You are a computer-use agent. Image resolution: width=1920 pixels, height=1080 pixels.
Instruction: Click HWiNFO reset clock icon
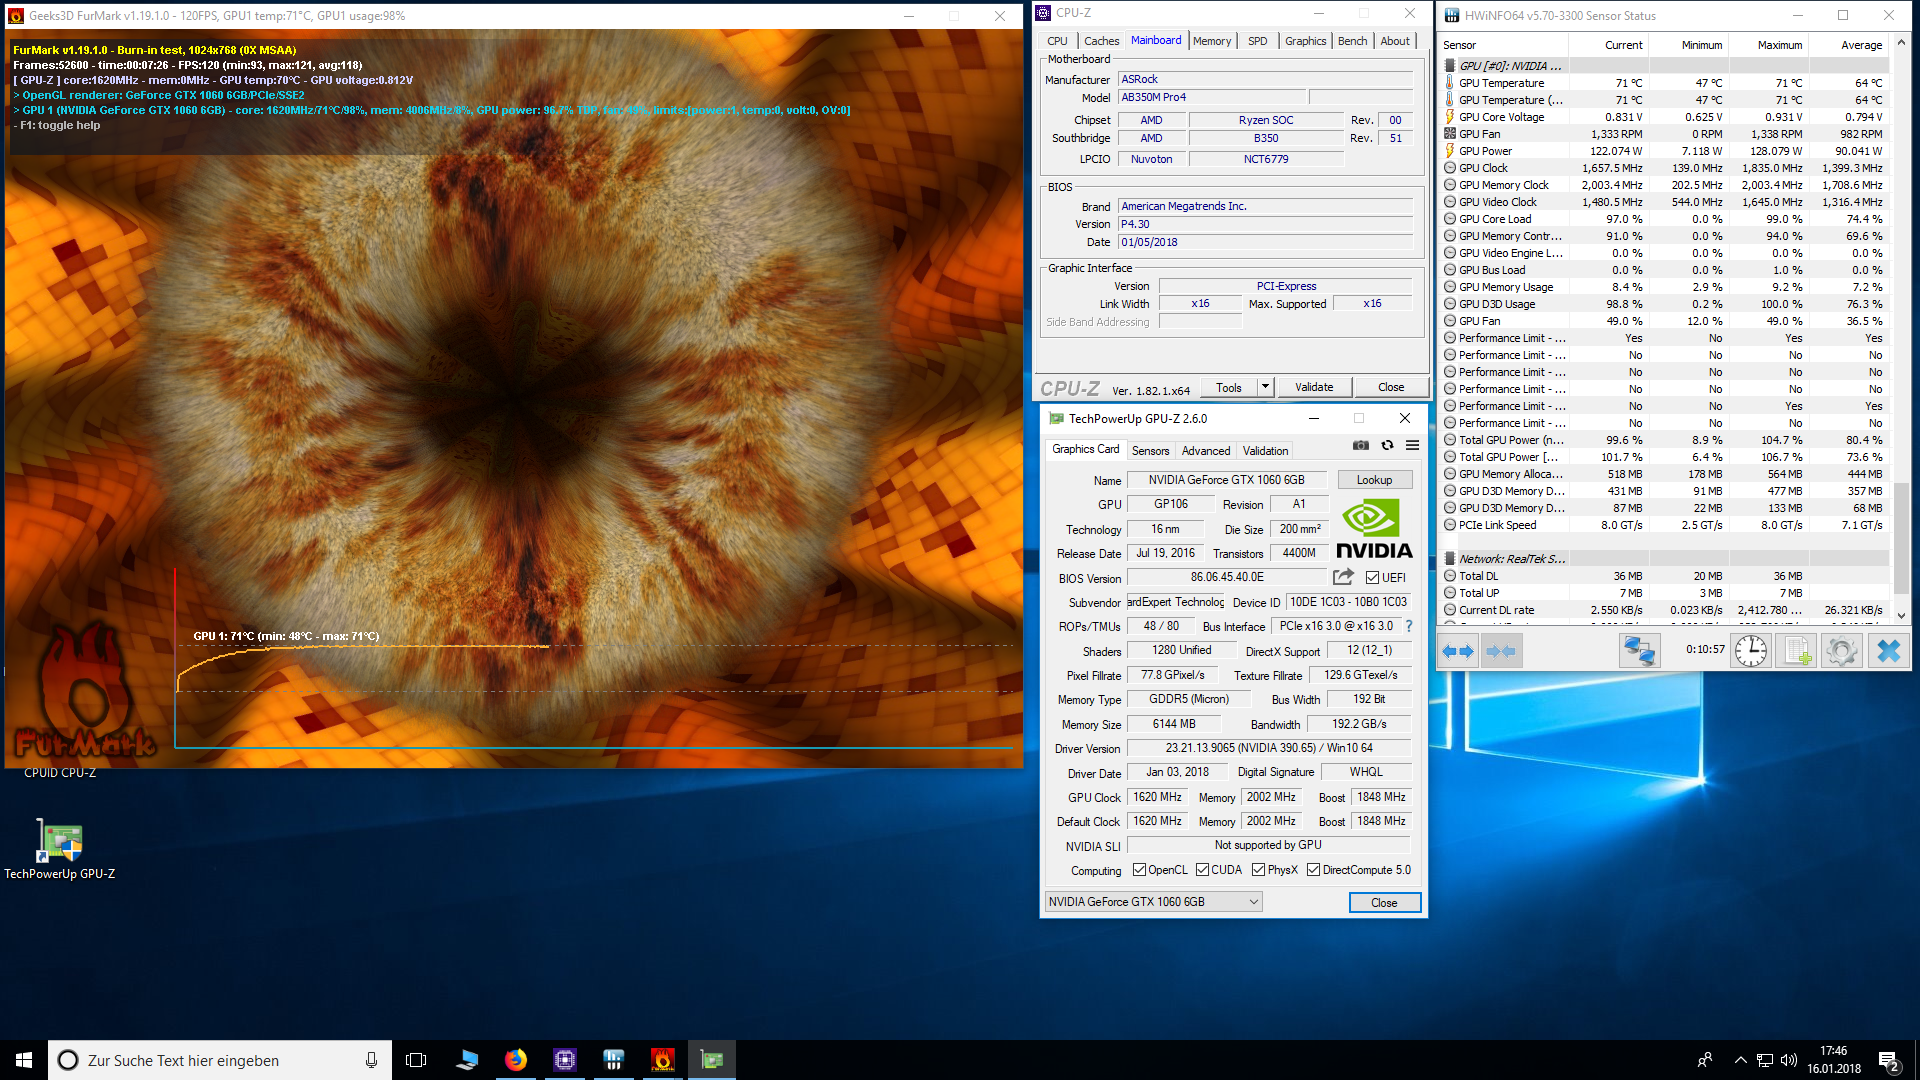pyautogui.click(x=1750, y=651)
